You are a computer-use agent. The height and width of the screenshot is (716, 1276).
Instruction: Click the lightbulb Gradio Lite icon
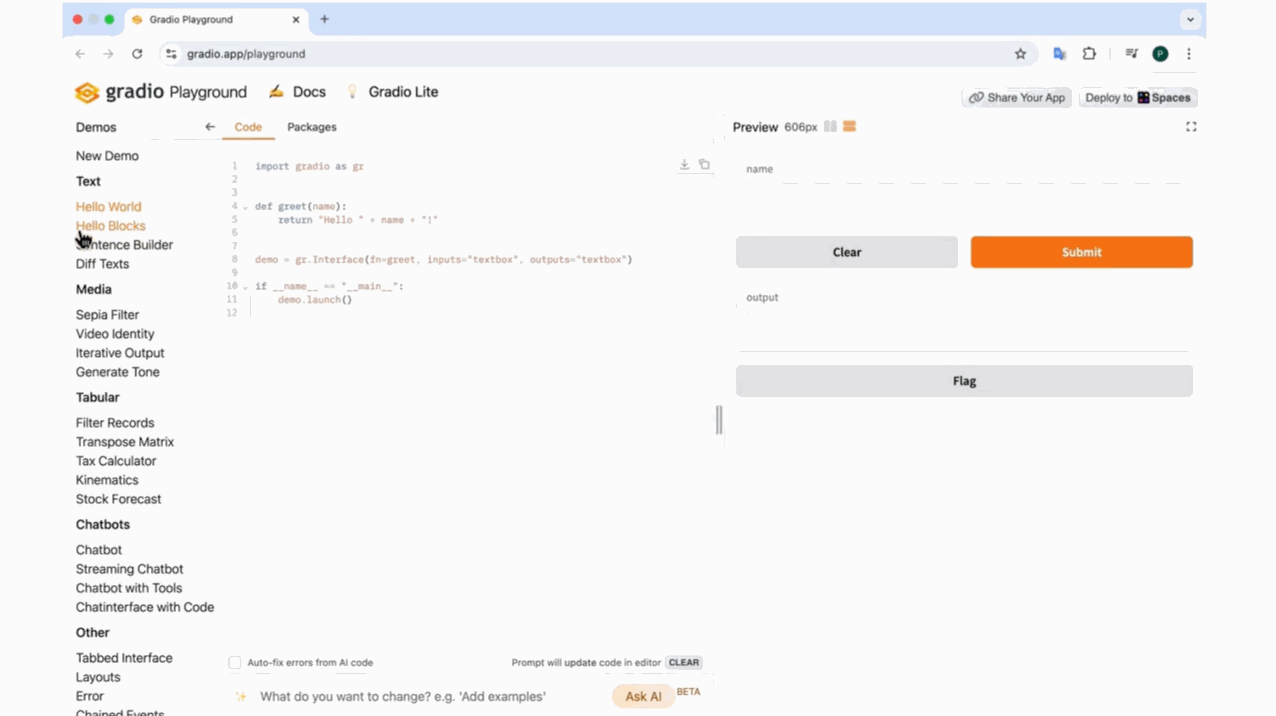pos(352,92)
